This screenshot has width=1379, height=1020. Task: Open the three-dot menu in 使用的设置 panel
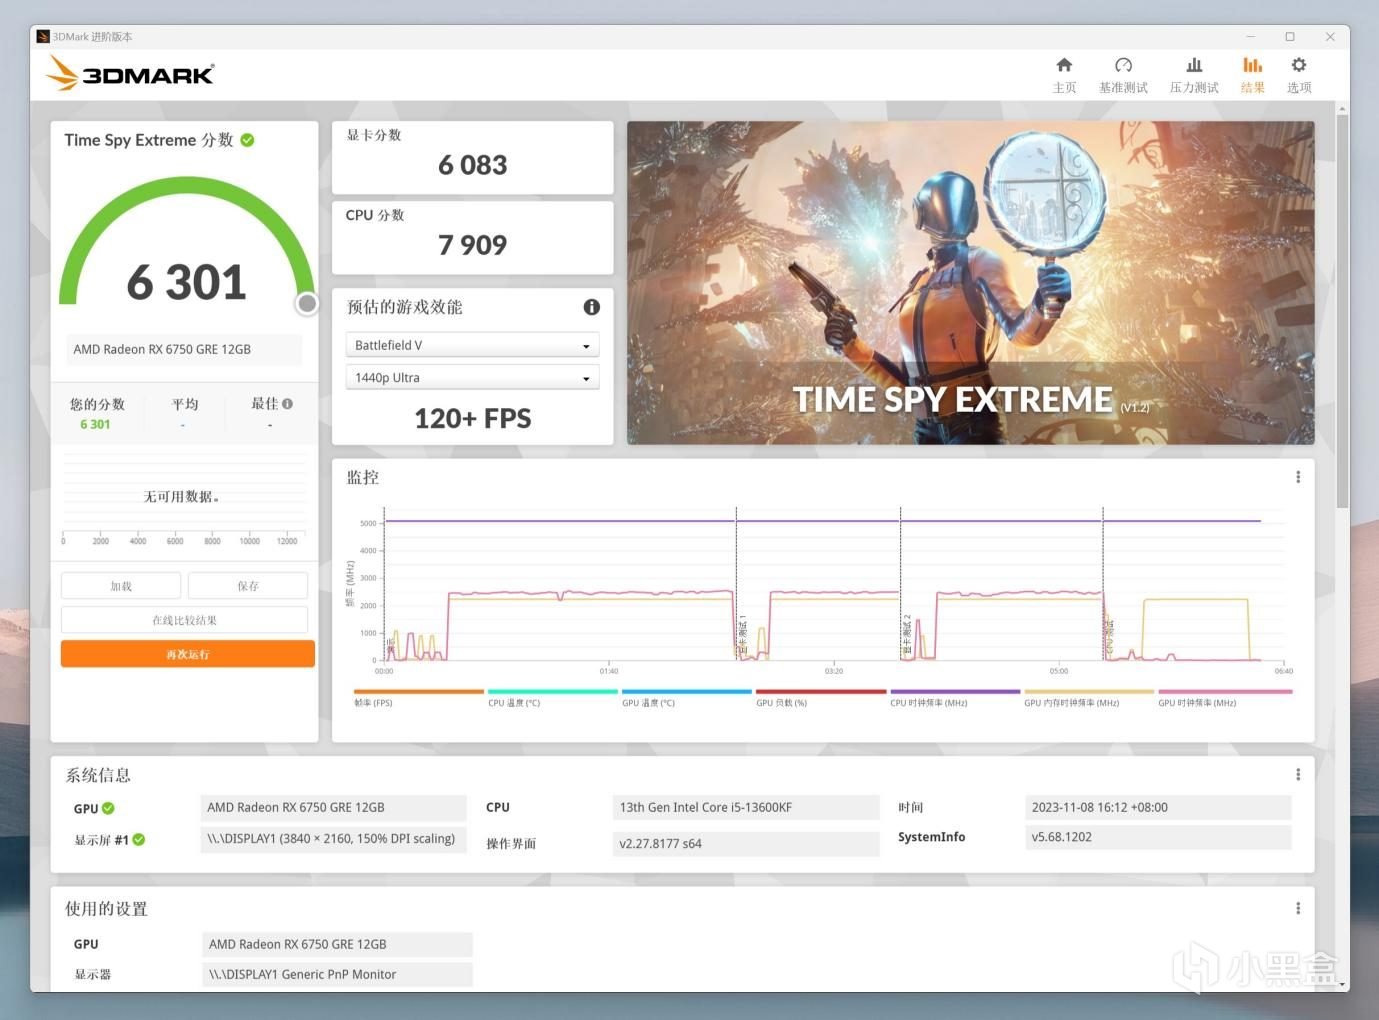click(x=1298, y=908)
